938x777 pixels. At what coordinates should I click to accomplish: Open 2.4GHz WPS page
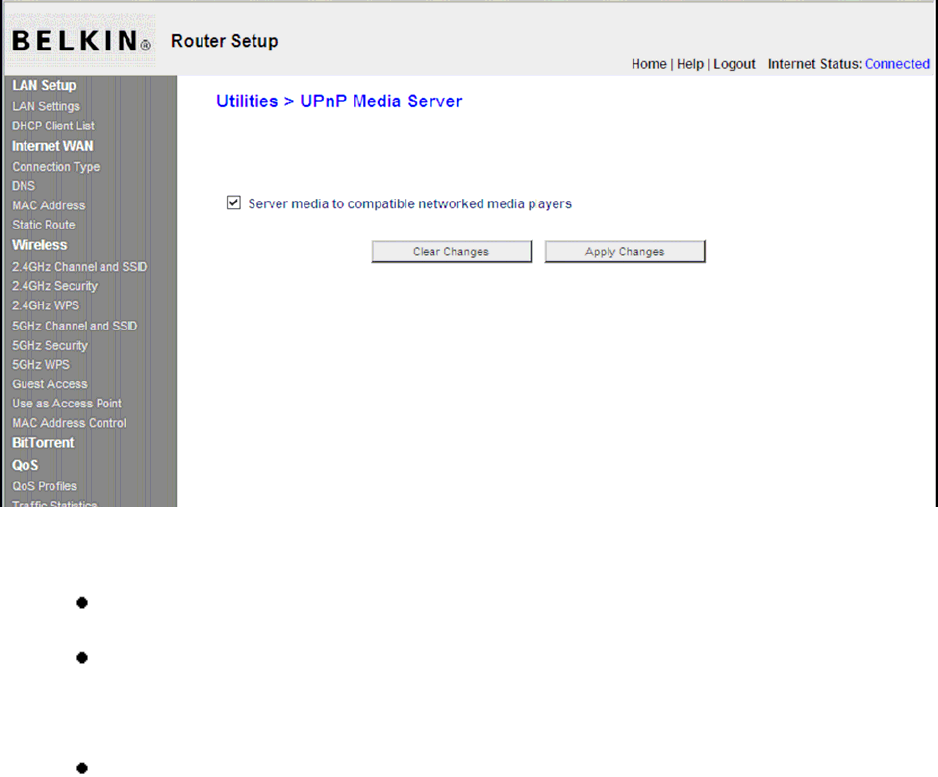tap(45, 306)
